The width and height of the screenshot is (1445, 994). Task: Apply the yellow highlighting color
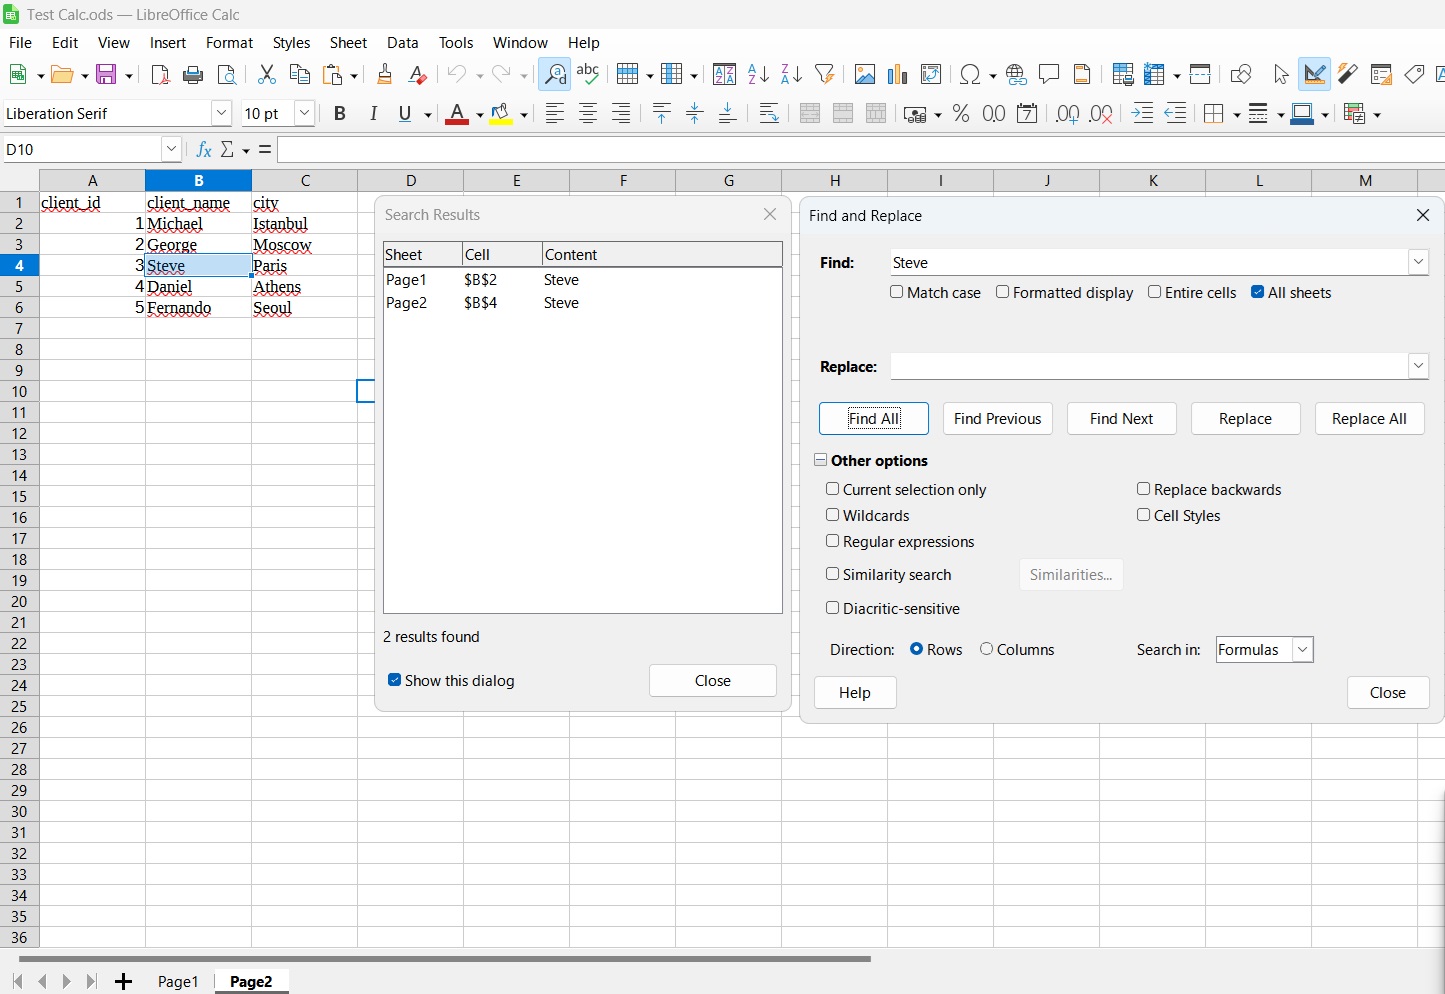tap(501, 114)
